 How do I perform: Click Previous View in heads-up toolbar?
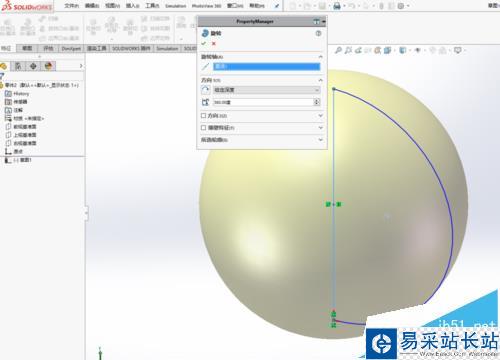[x=358, y=50]
